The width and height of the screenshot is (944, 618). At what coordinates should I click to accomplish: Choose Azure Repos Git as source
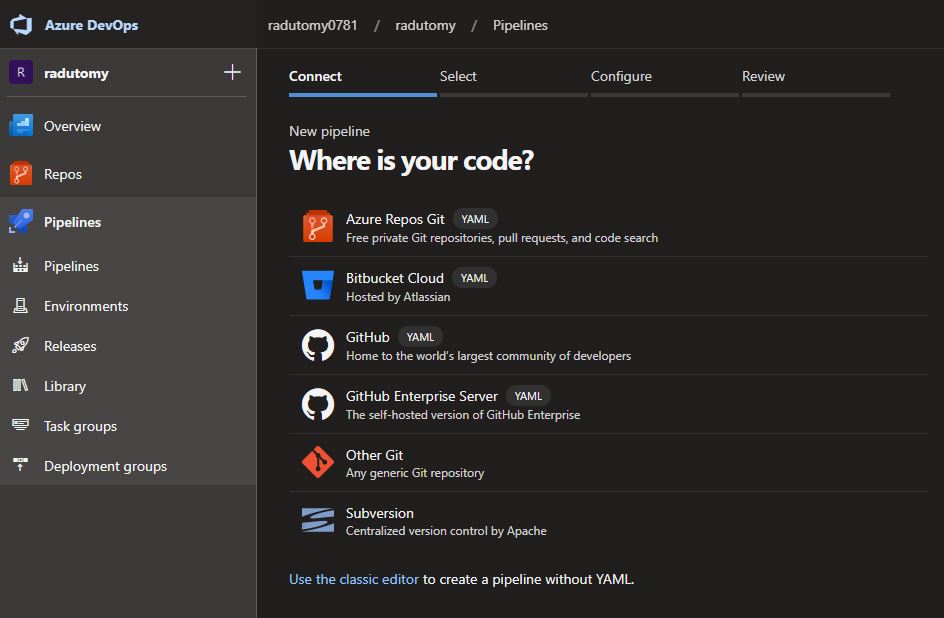point(608,227)
